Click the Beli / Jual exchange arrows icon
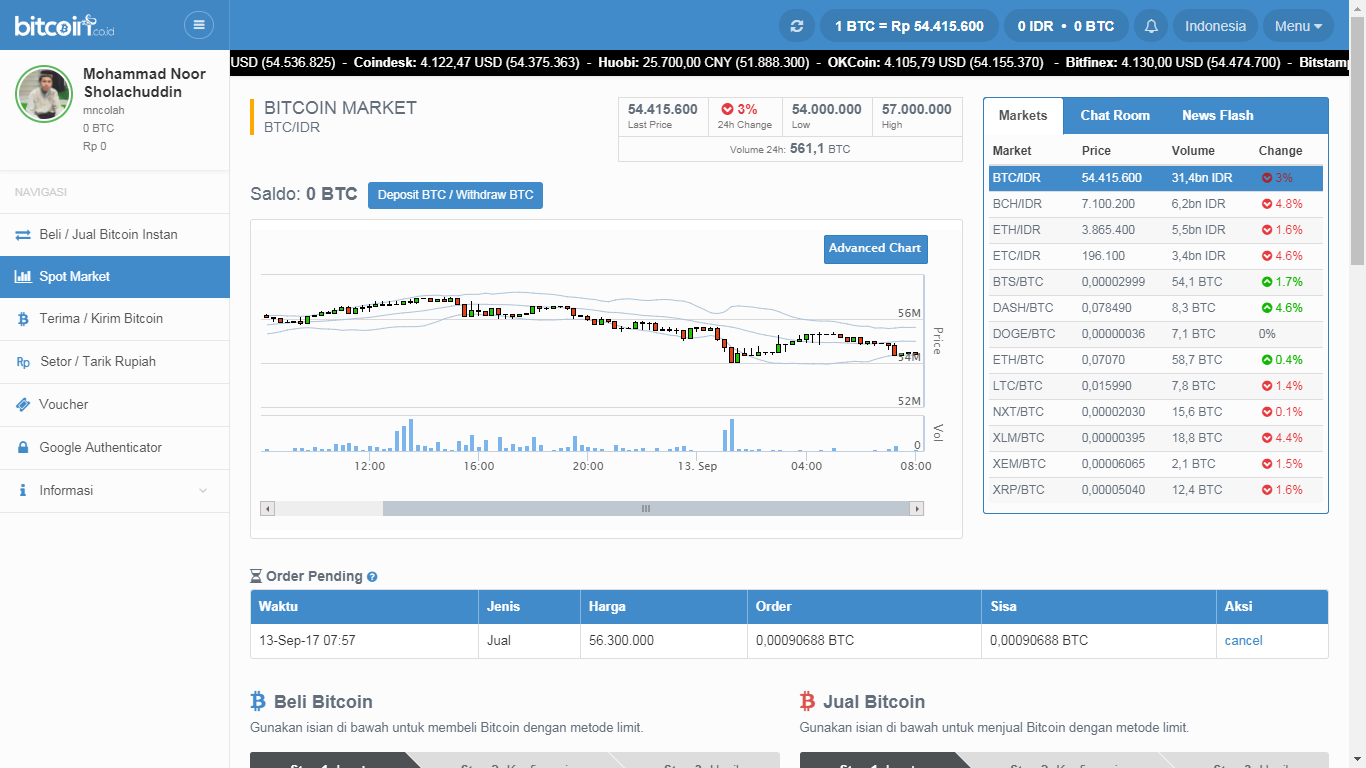Screen dimensions: 1366x768 22,235
